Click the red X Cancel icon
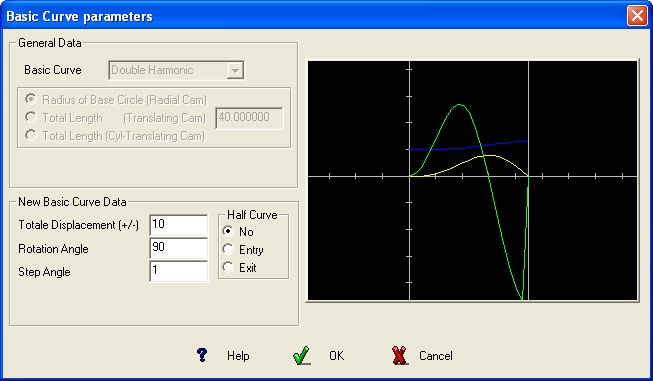 400,356
